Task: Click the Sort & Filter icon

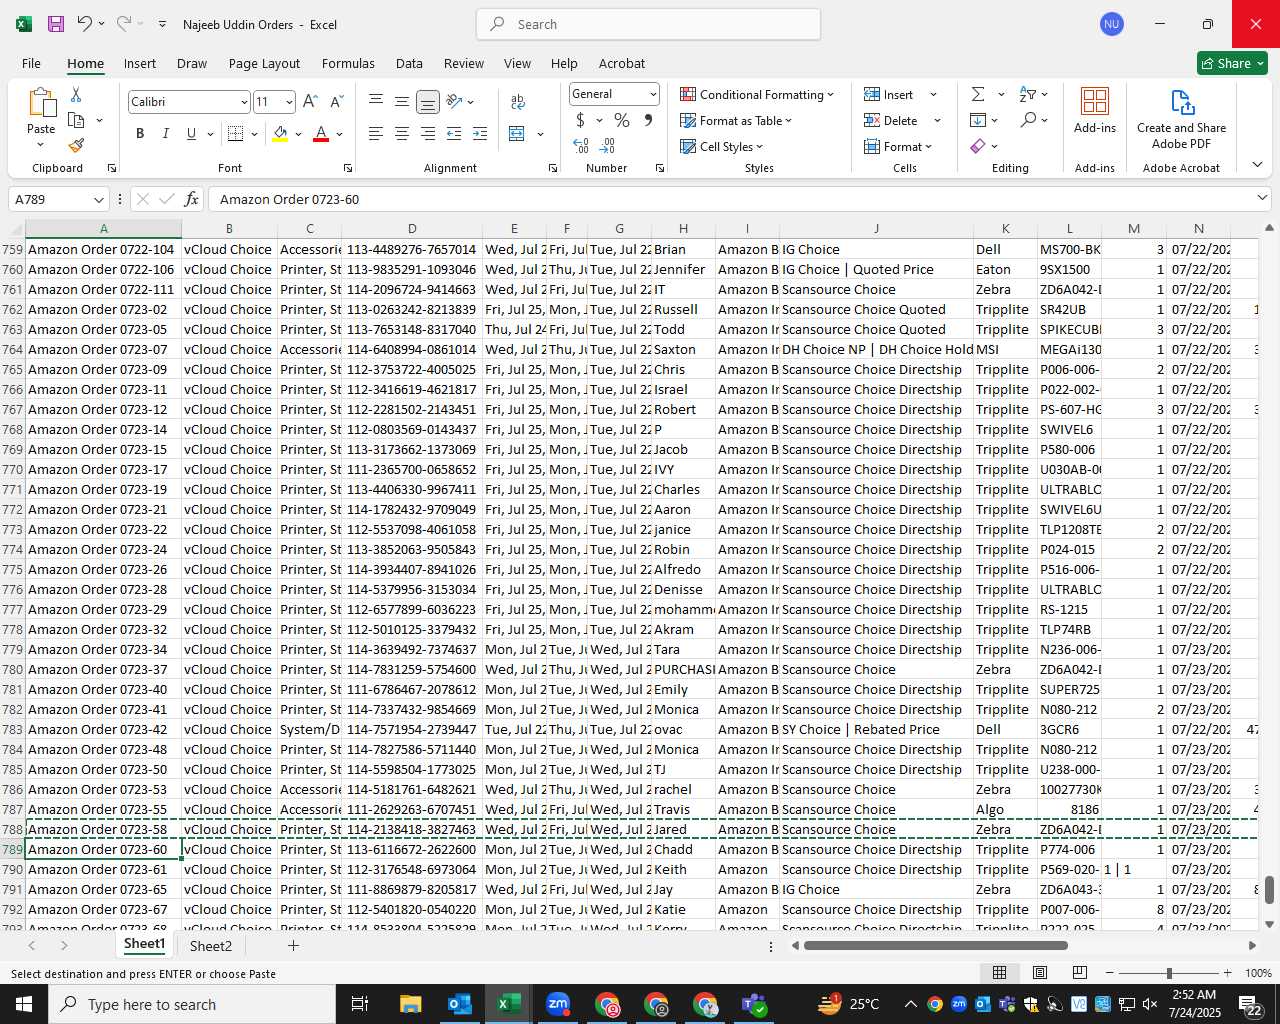Action: [x=1028, y=94]
